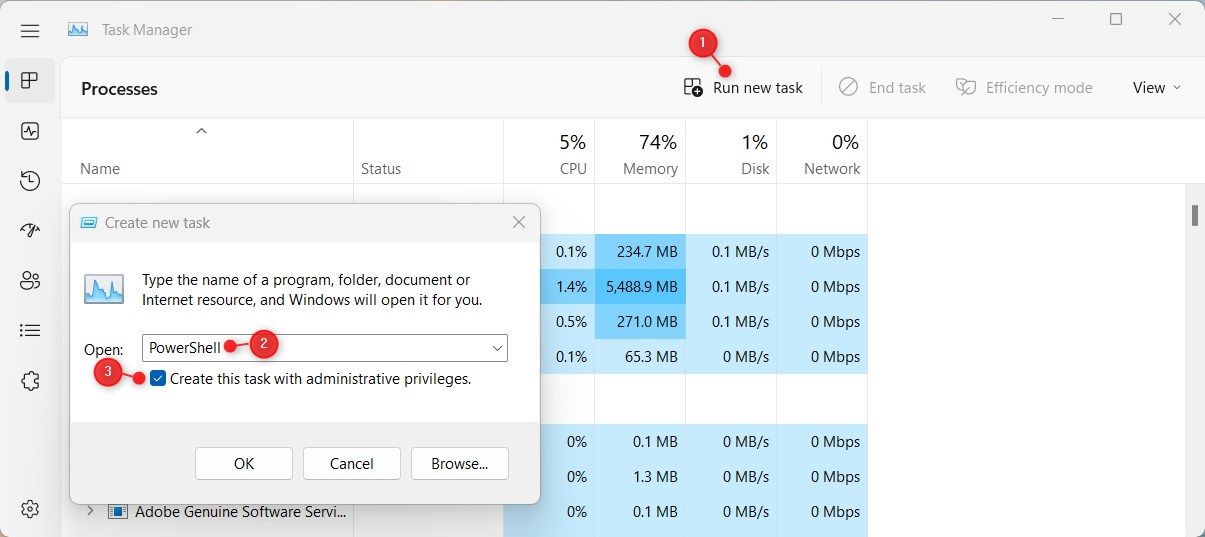Open the Startup apps page

click(x=30, y=230)
